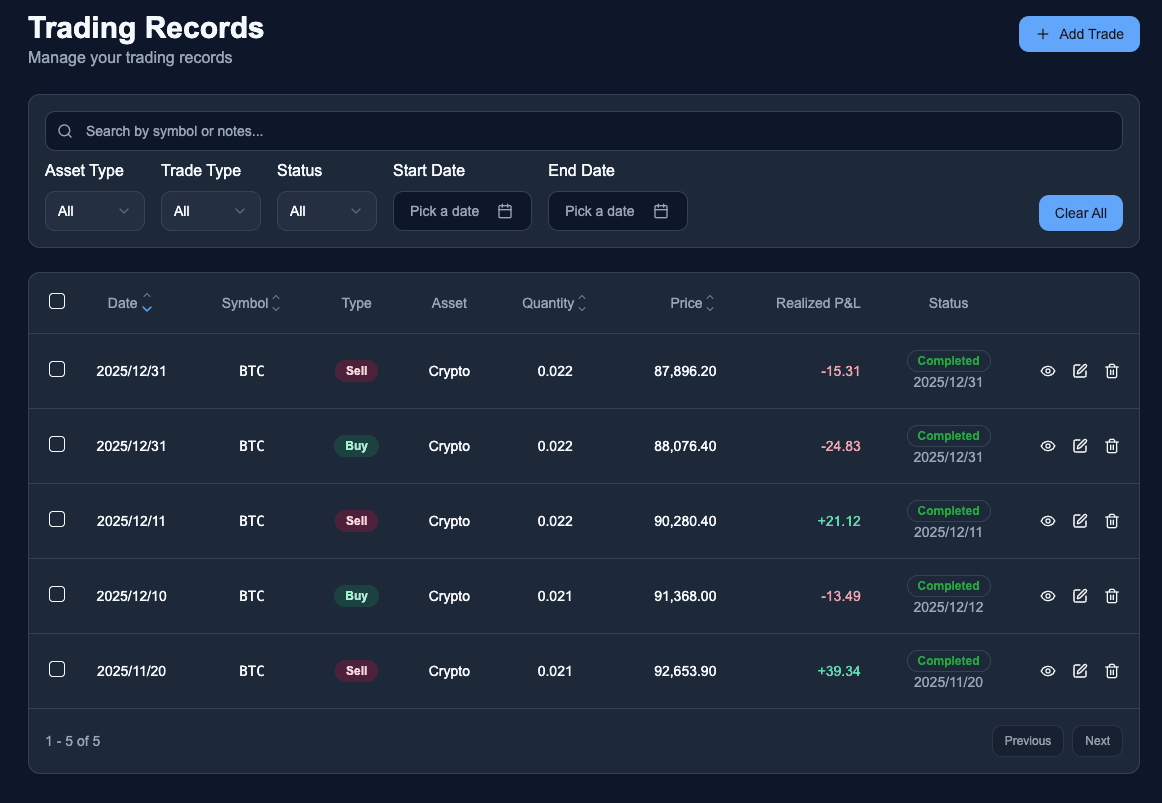1162x803 pixels.
Task: Clear all filters using Clear All
Action: [1080, 212]
